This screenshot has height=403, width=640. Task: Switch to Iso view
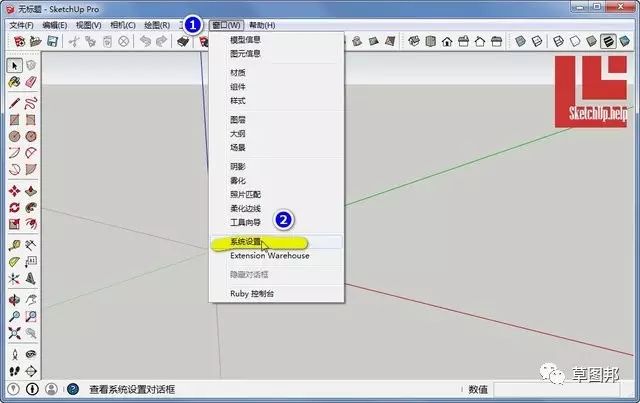[x=414, y=41]
